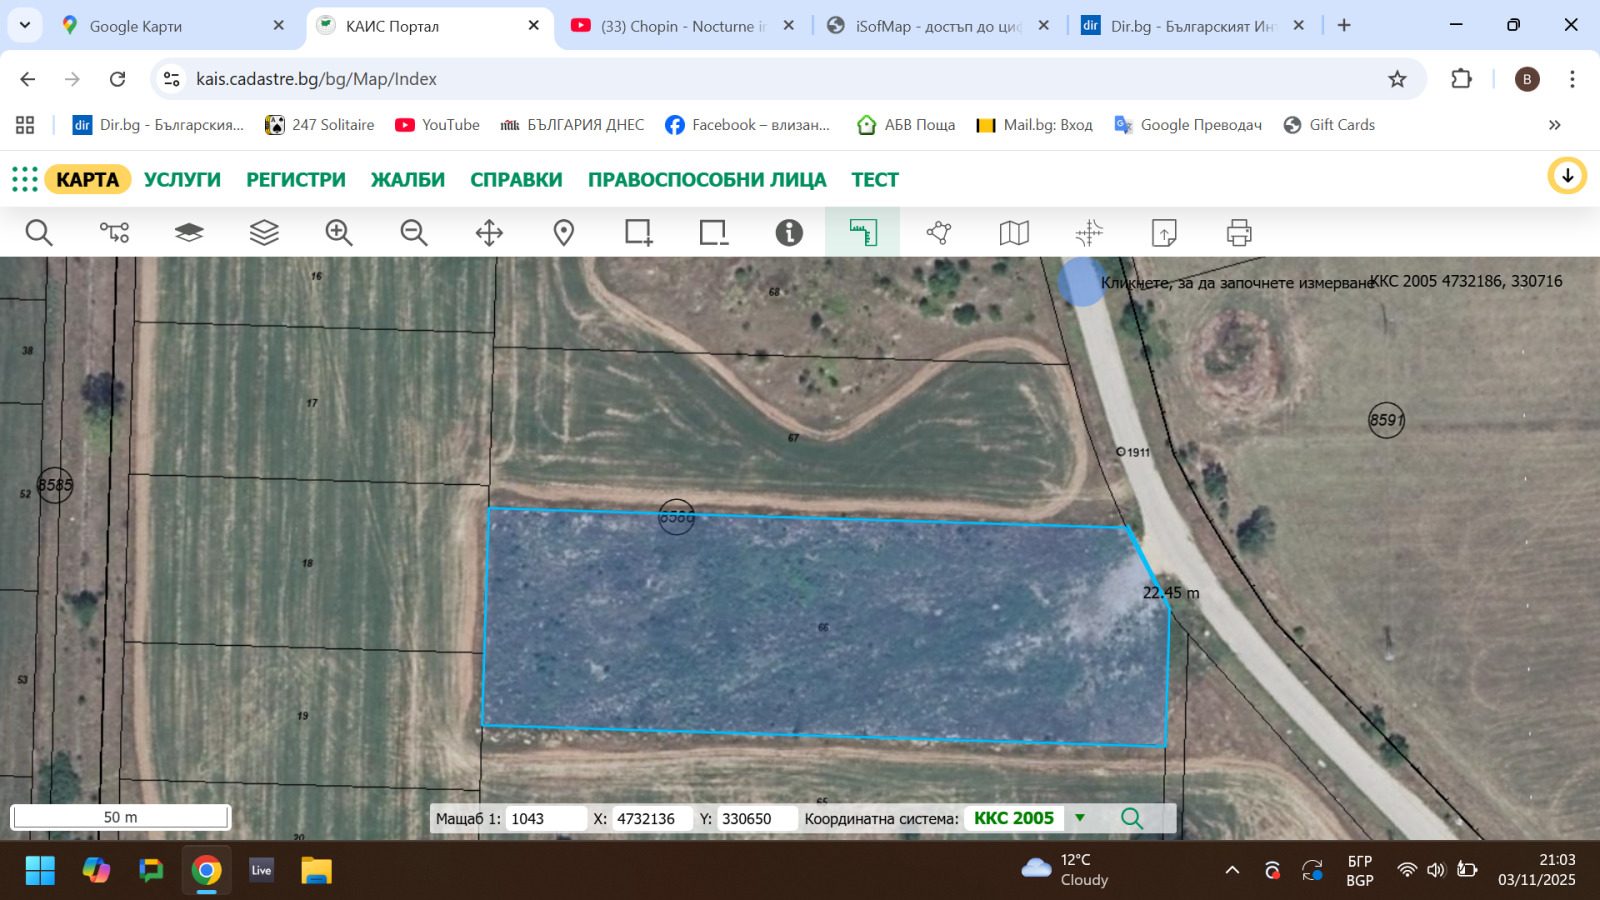Click the location pin marker tool

(x=564, y=233)
